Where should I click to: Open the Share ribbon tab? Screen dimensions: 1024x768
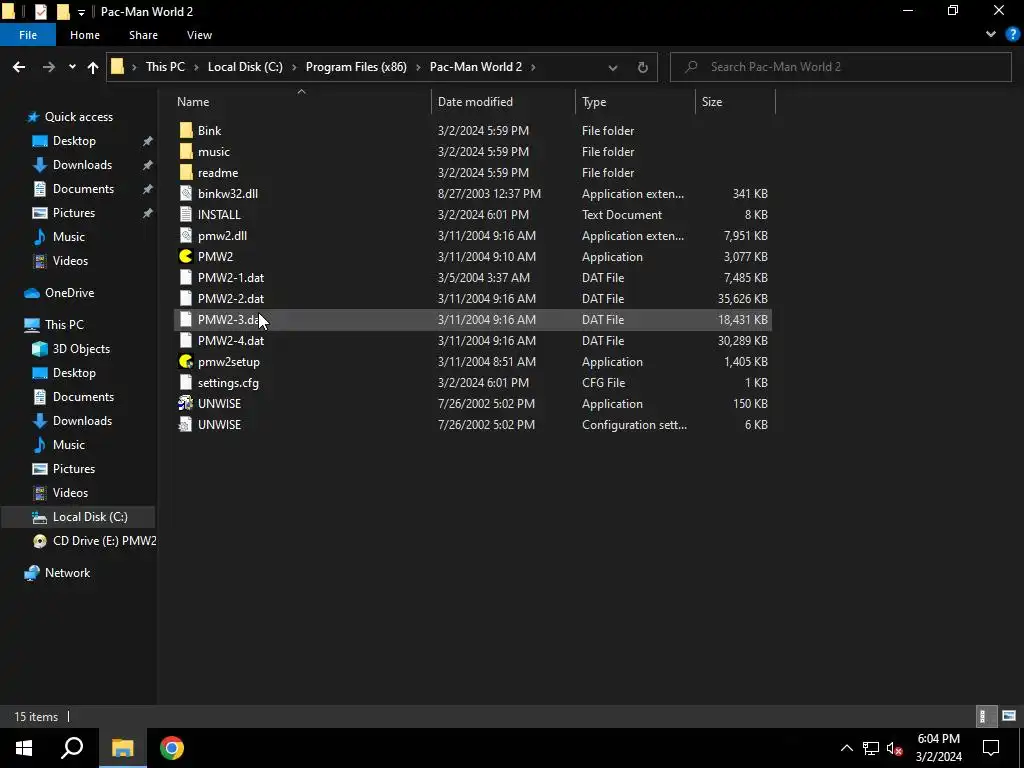[x=143, y=35]
